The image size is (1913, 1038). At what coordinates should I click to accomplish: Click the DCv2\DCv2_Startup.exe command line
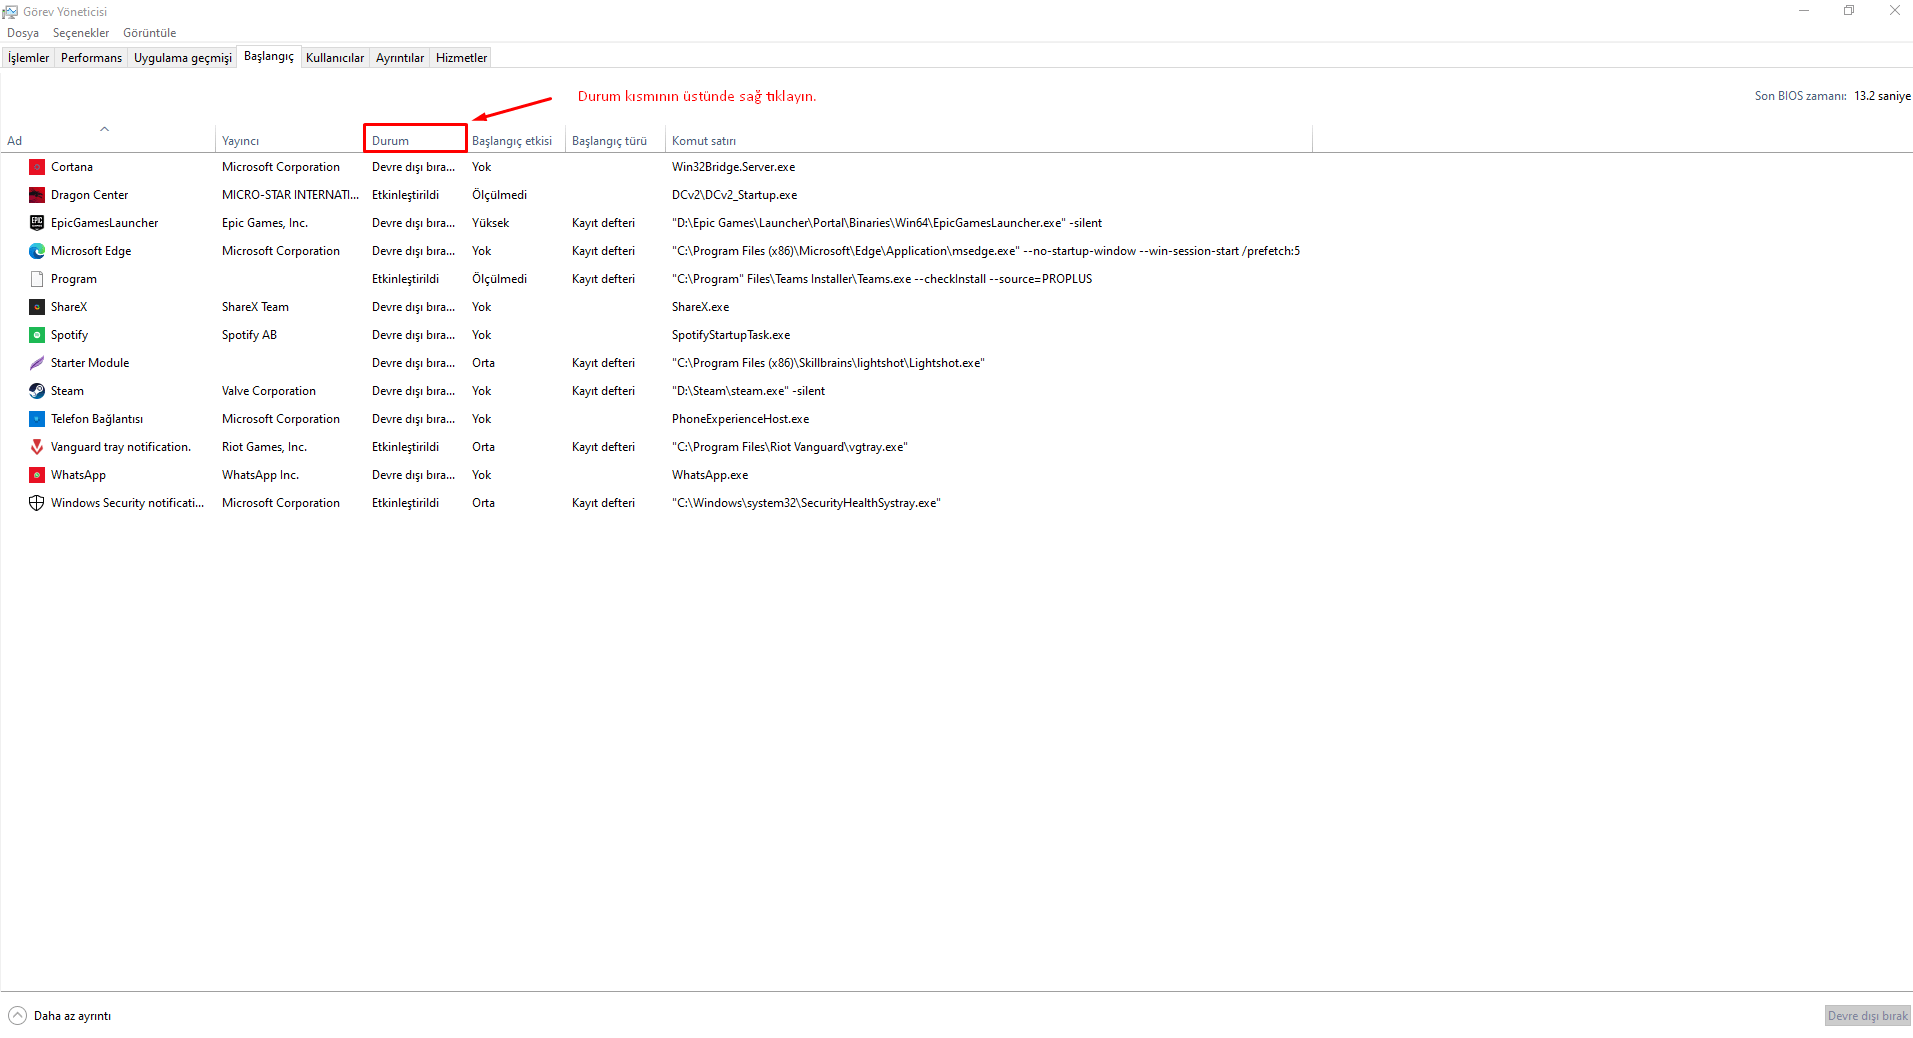(x=735, y=195)
